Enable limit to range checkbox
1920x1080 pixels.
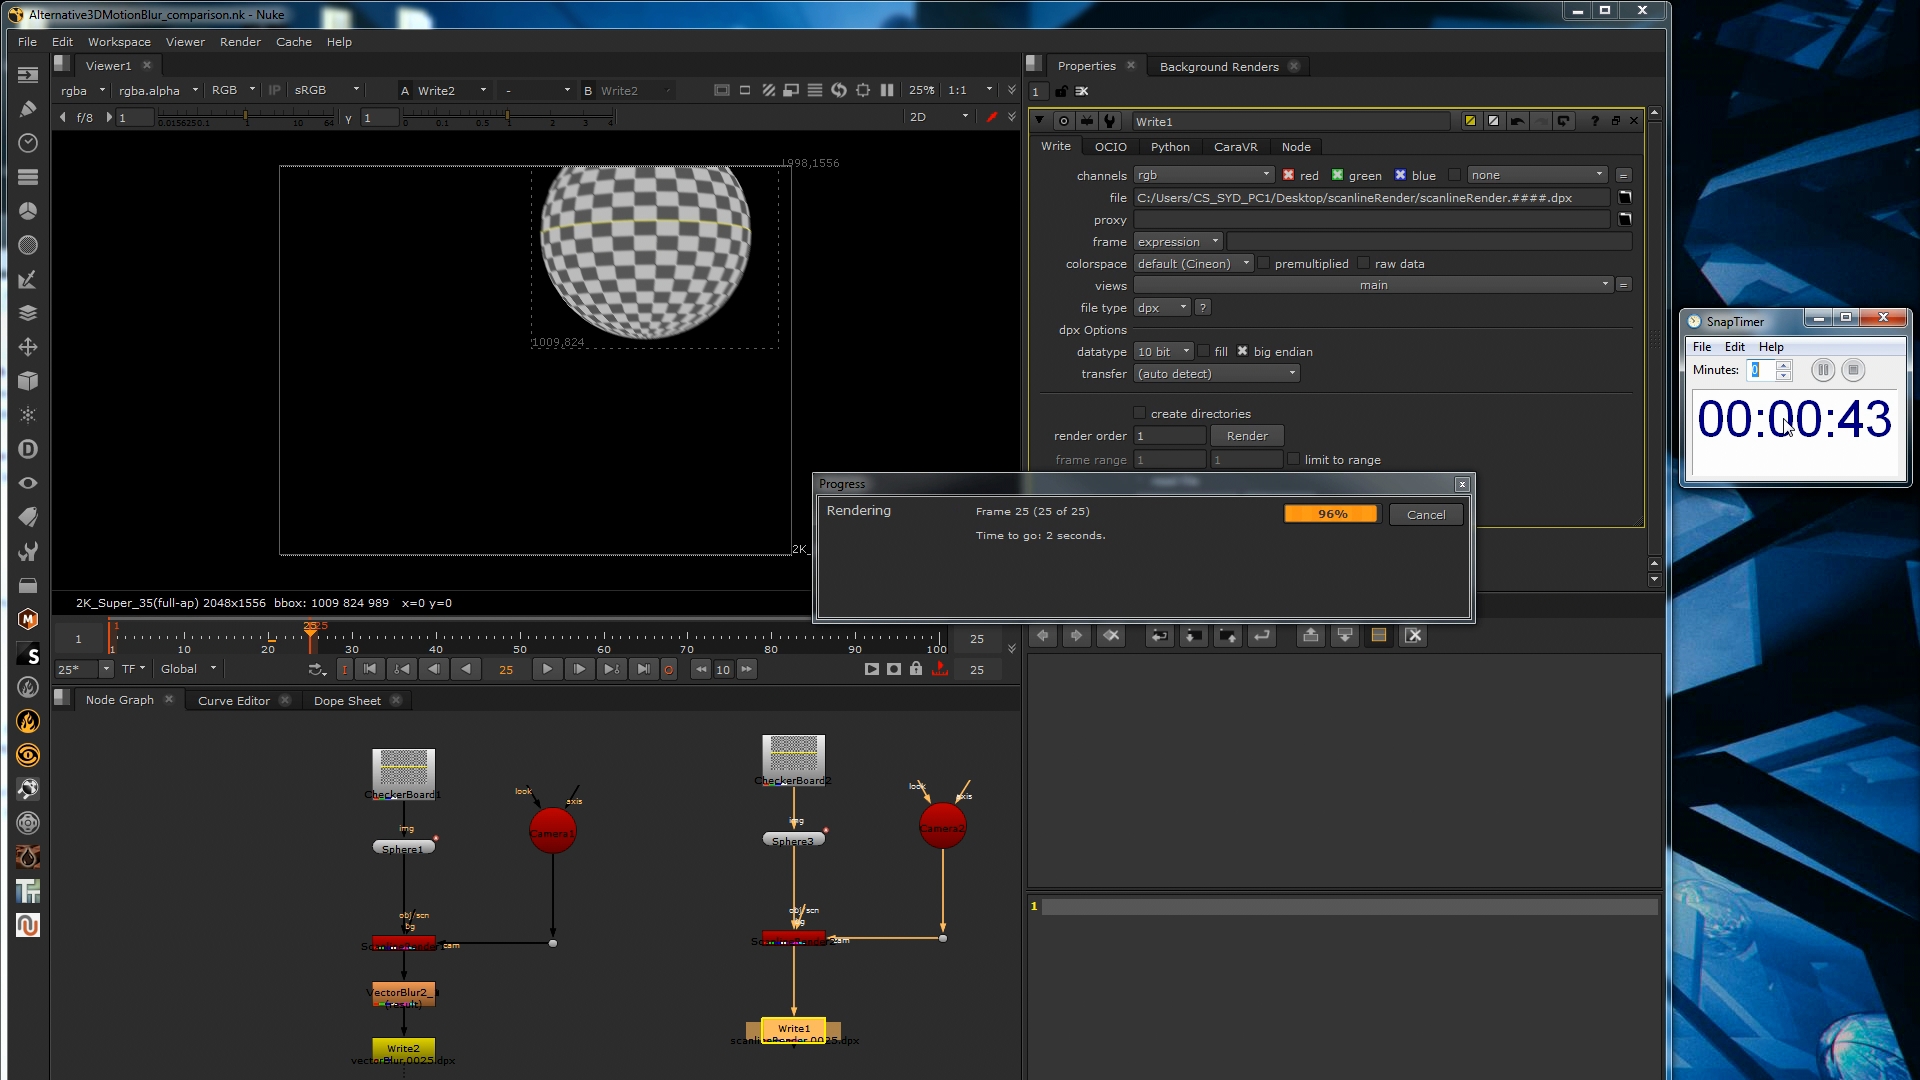[1294, 459]
